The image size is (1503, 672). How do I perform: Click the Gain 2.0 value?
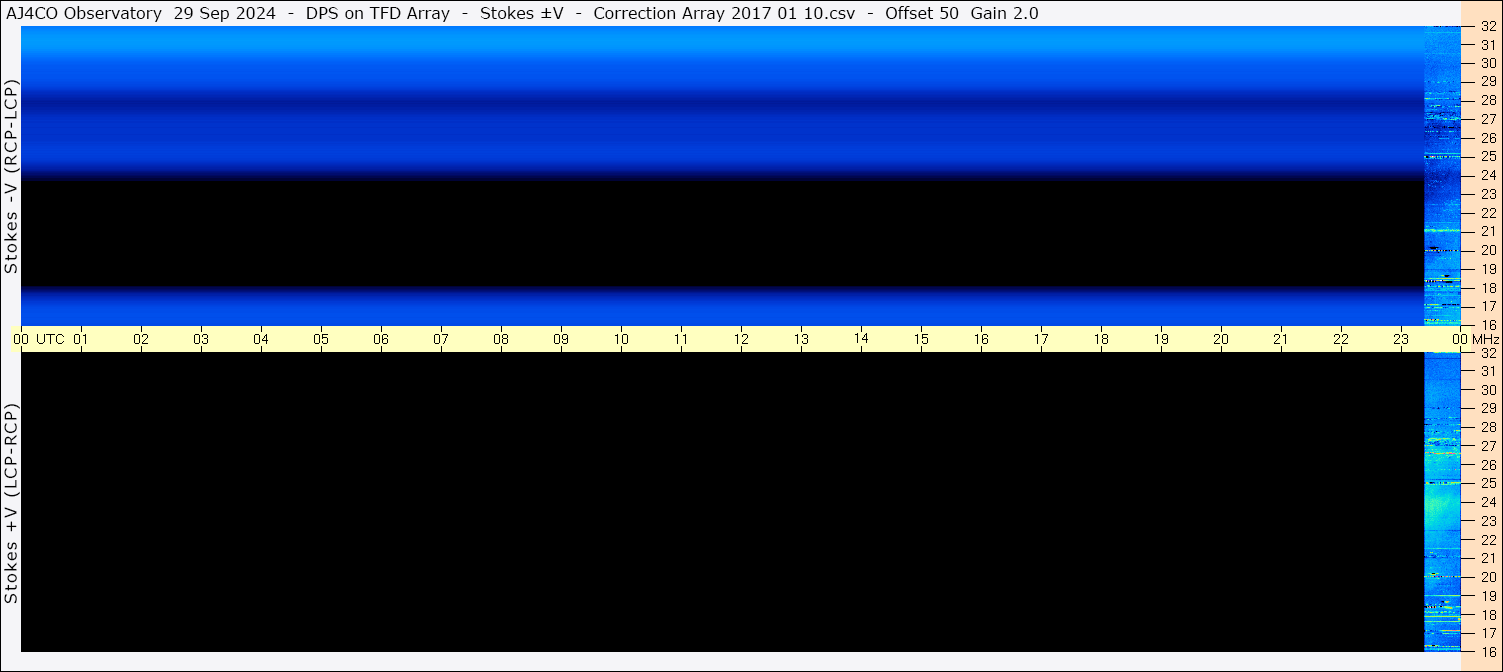(1005, 13)
